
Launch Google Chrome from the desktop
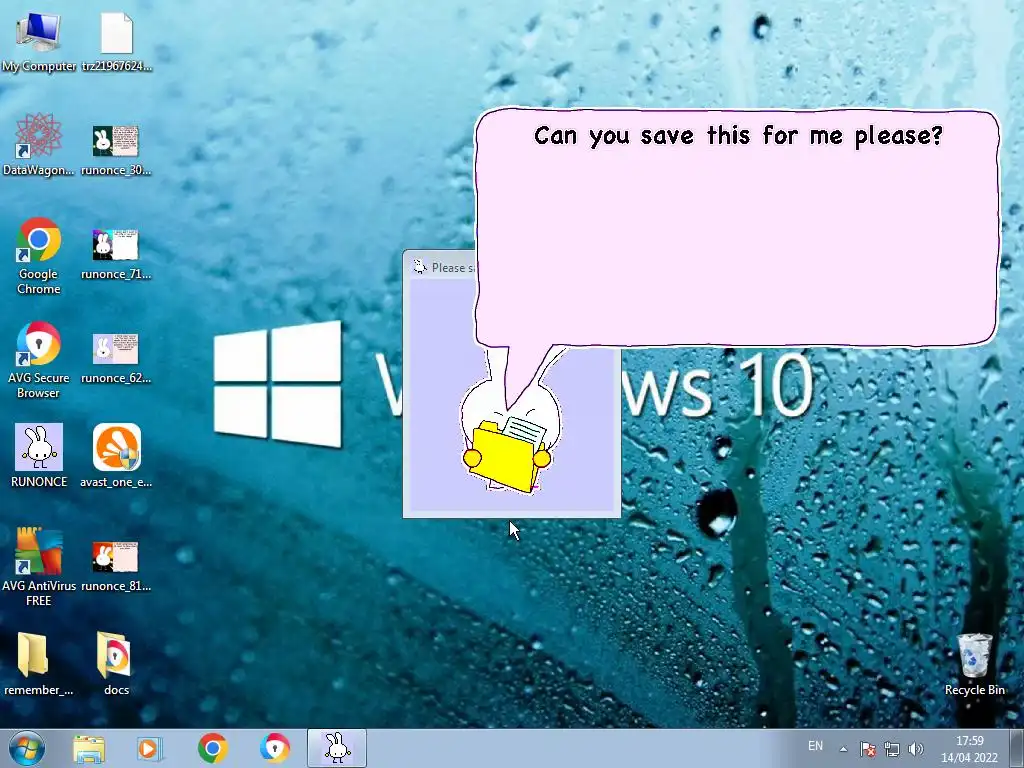pos(39,256)
